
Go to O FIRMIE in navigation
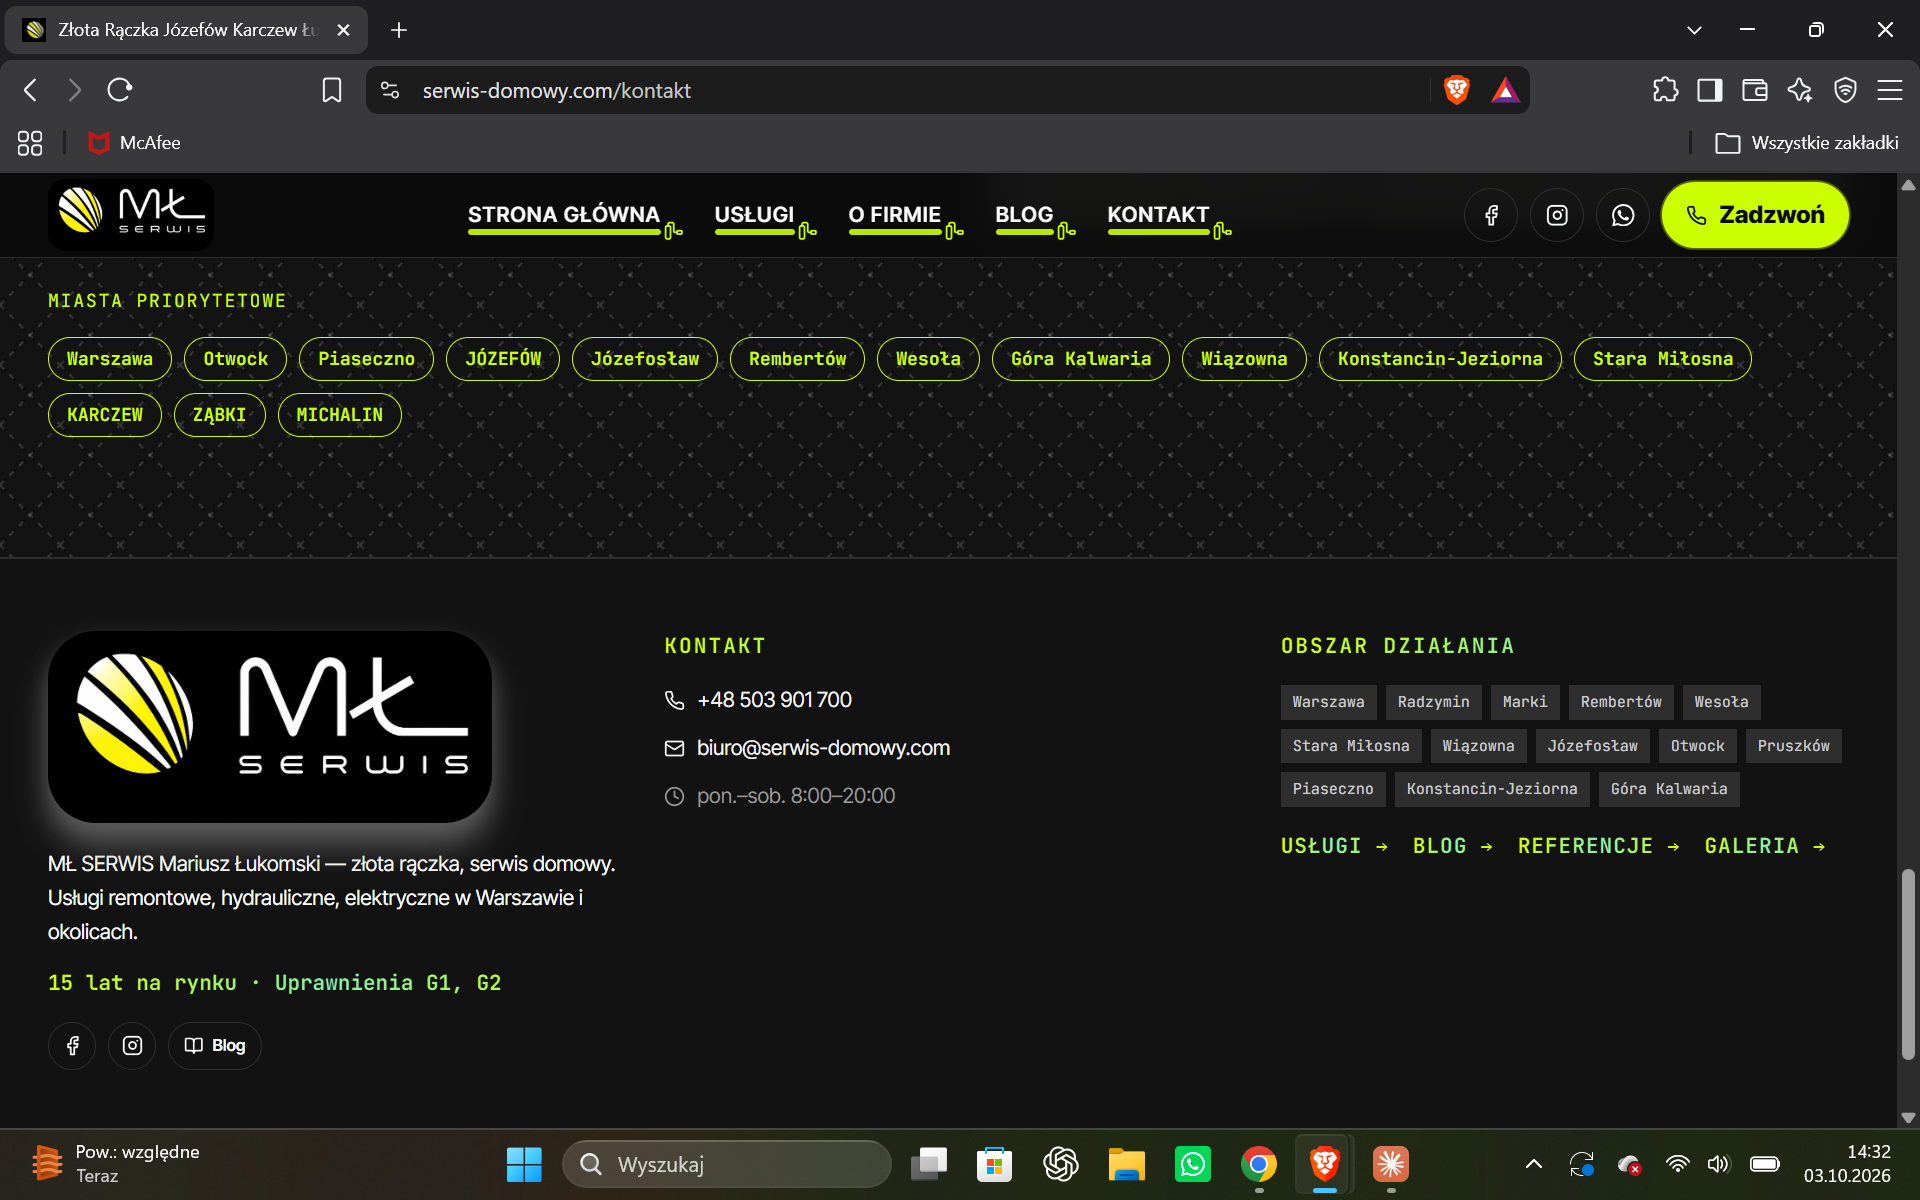895,215
